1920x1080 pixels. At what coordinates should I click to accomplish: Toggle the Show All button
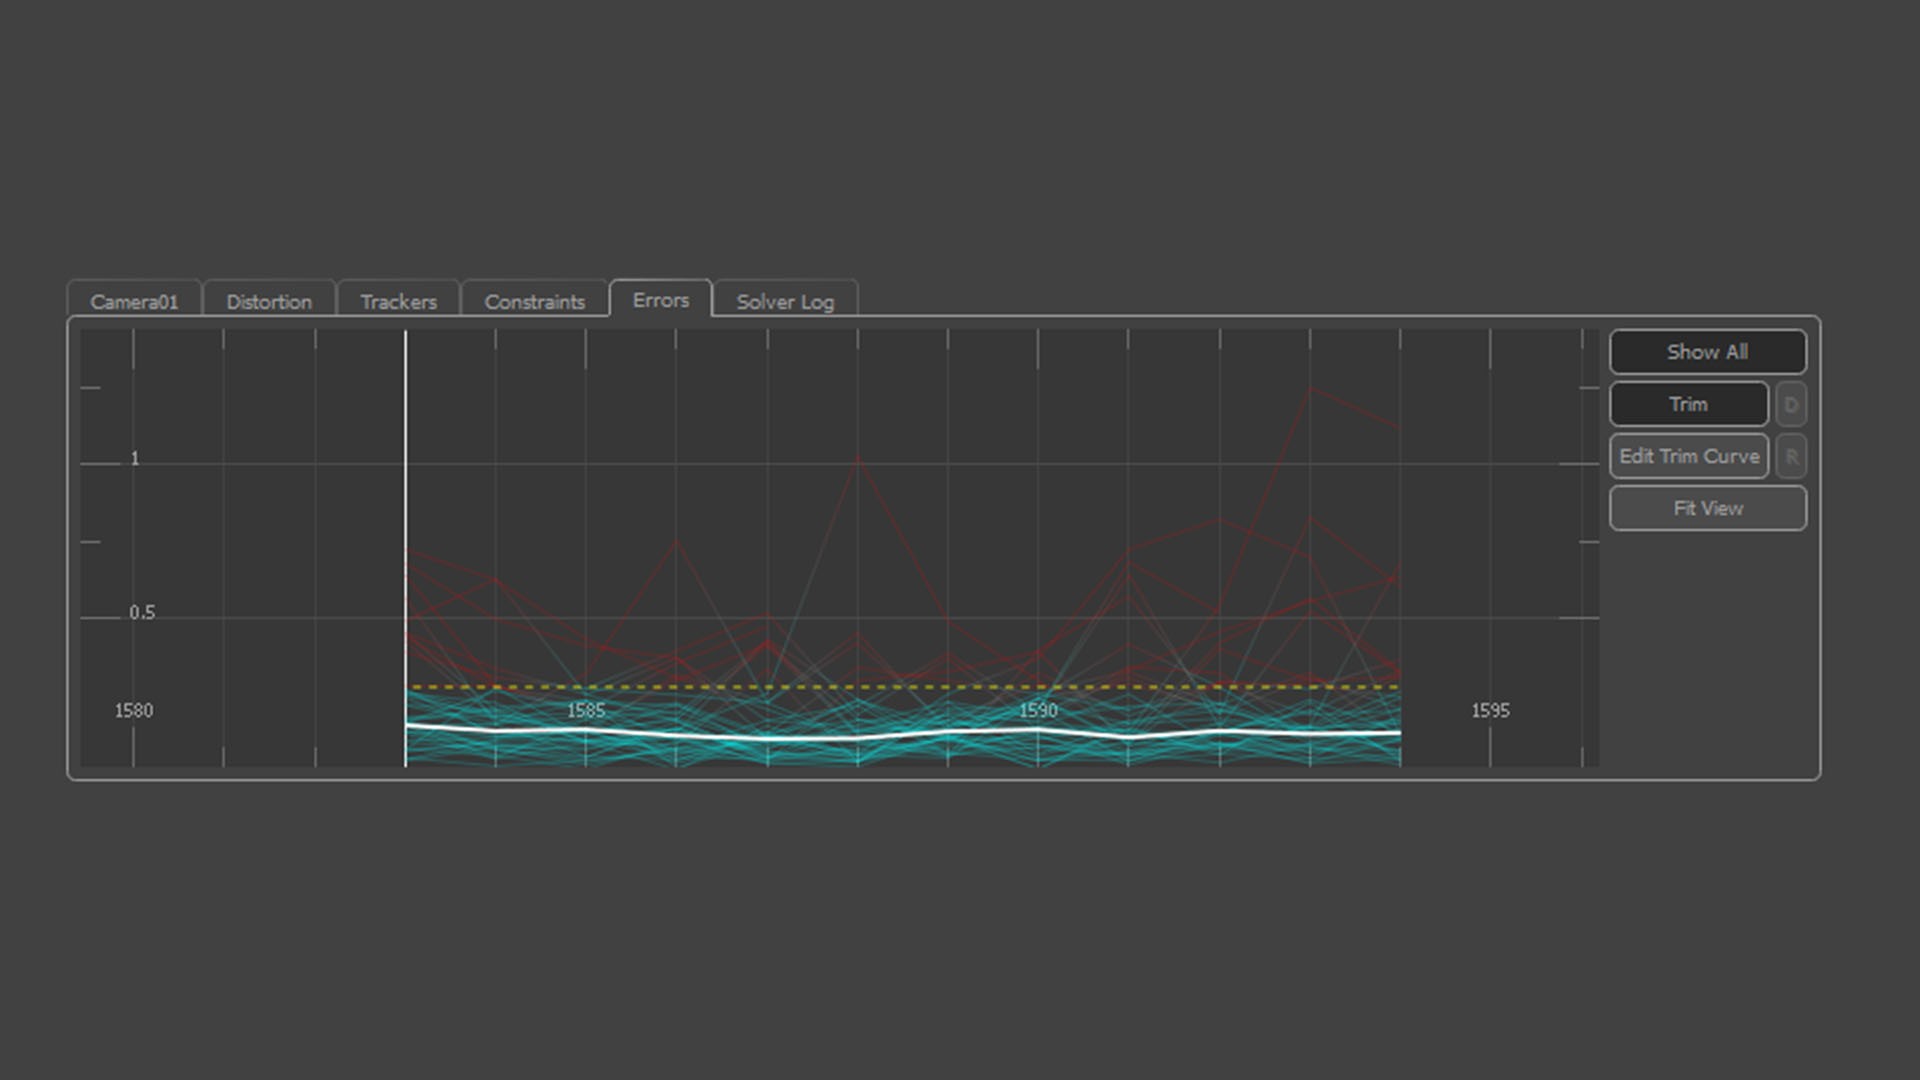(x=1707, y=352)
